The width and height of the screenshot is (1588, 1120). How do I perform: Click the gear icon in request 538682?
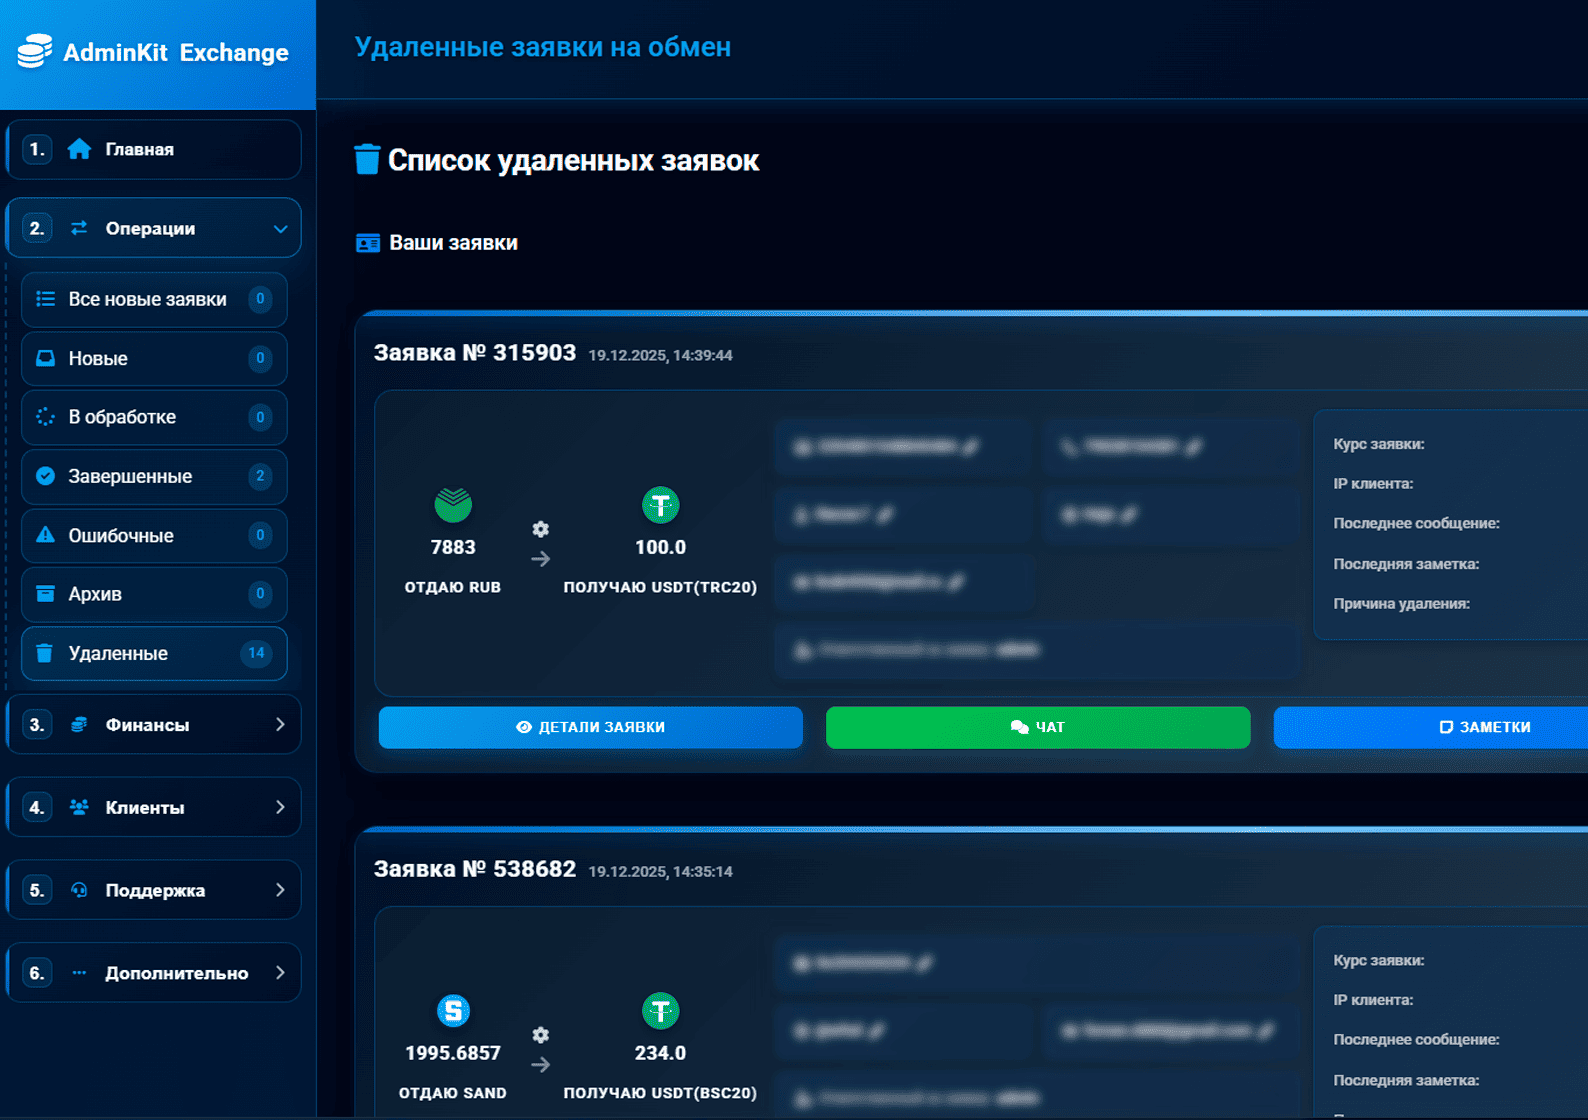point(540,1035)
